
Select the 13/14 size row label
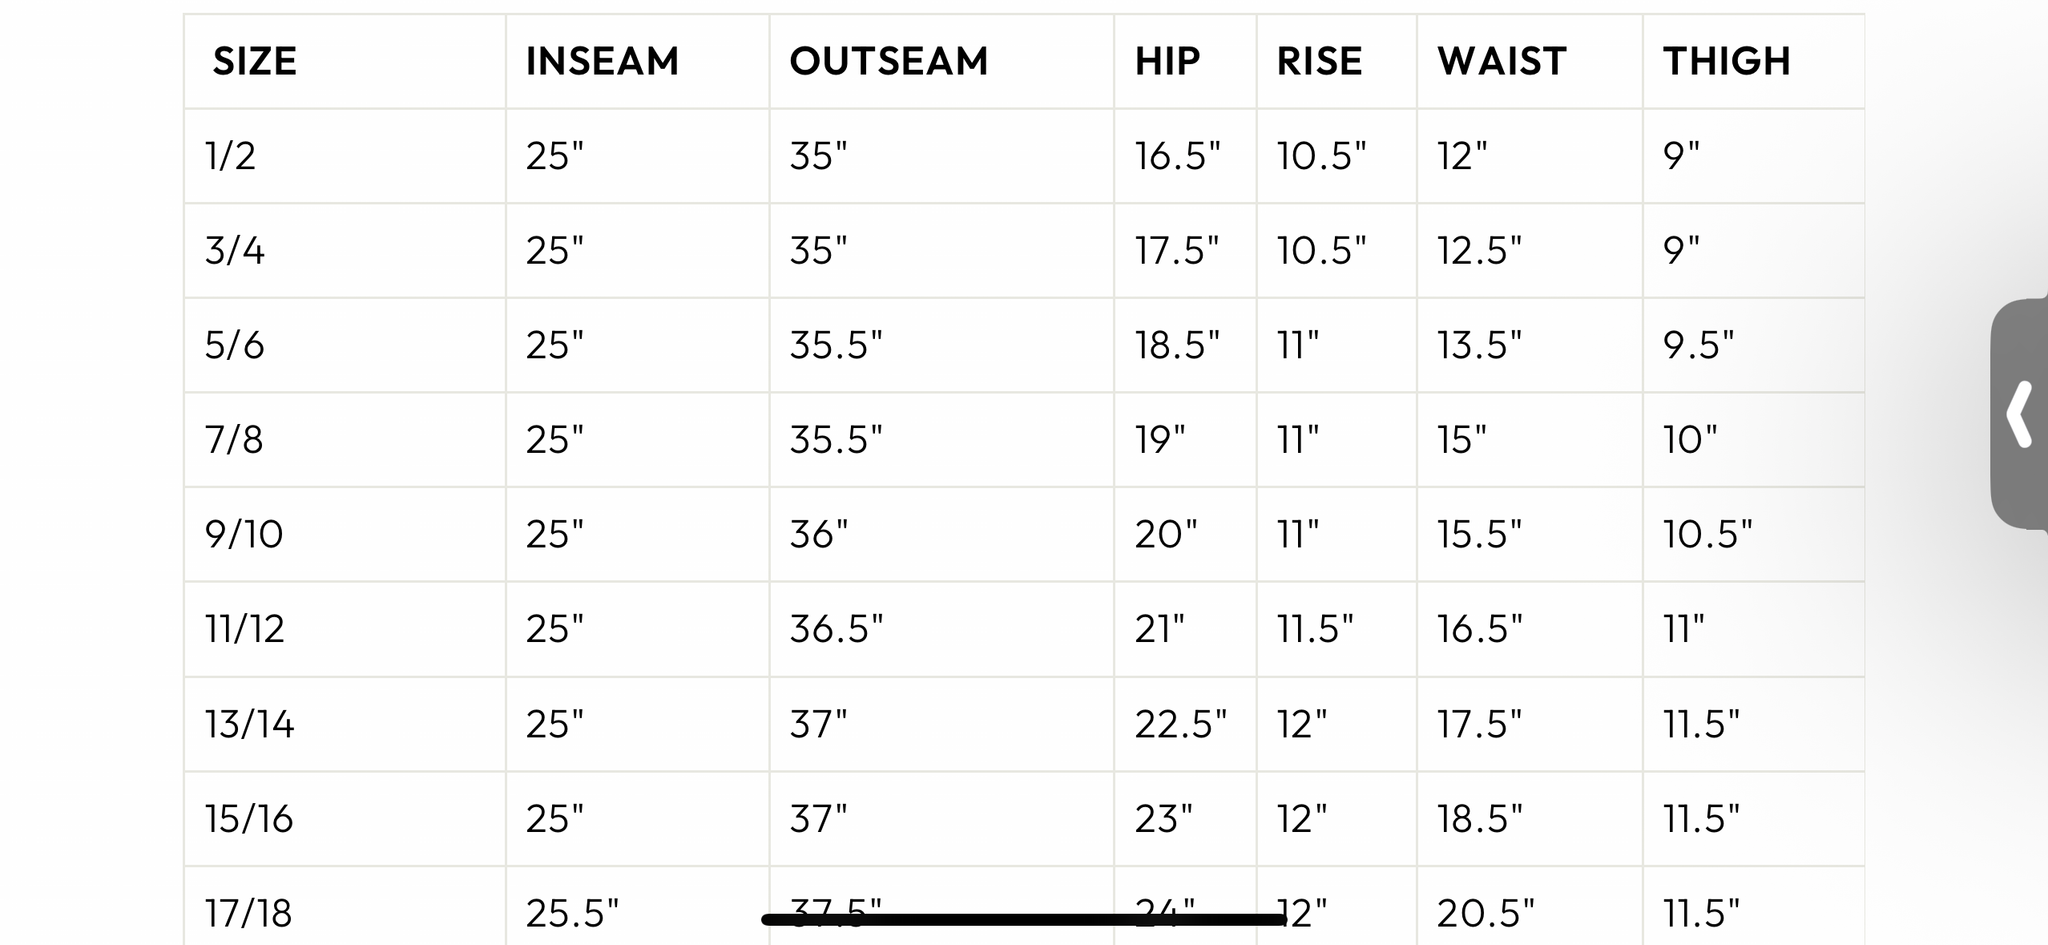(250, 724)
